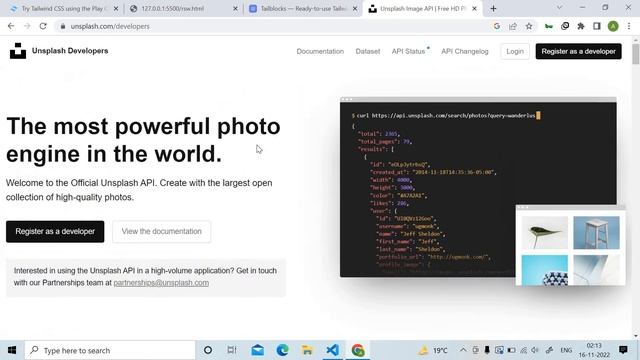
Task: Open Visual Studio Code from taskbar
Action: click(333, 350)
